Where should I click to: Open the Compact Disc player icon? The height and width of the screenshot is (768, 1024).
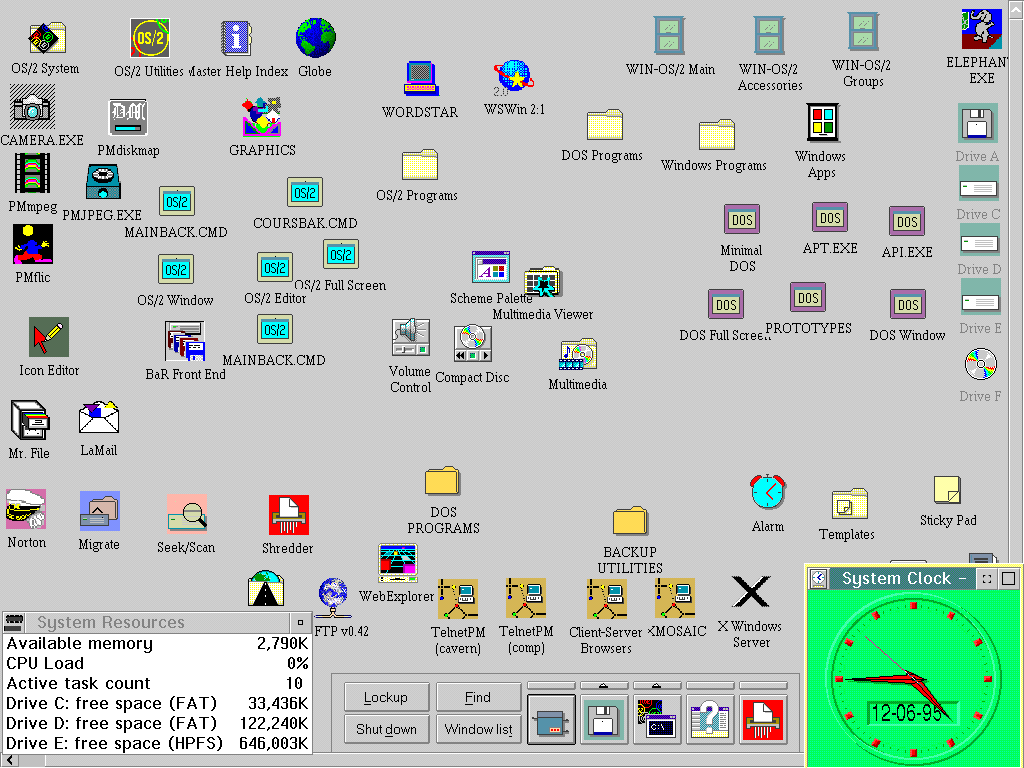click(472, 344)
